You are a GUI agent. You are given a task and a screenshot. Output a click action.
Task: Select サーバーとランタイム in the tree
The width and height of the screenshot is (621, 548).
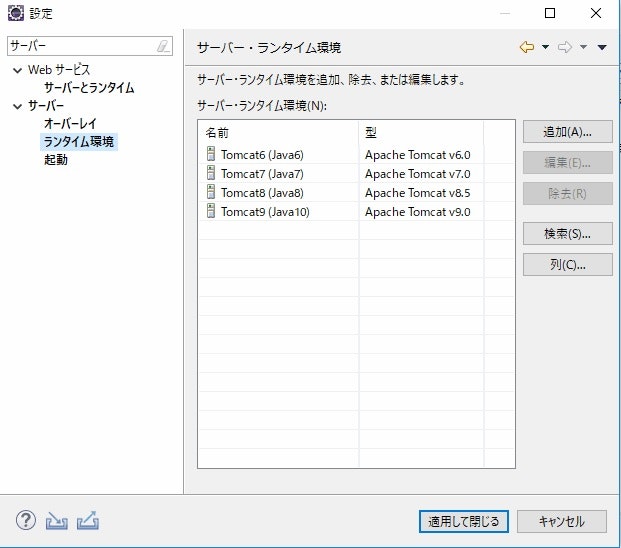[x=89, y=88]
